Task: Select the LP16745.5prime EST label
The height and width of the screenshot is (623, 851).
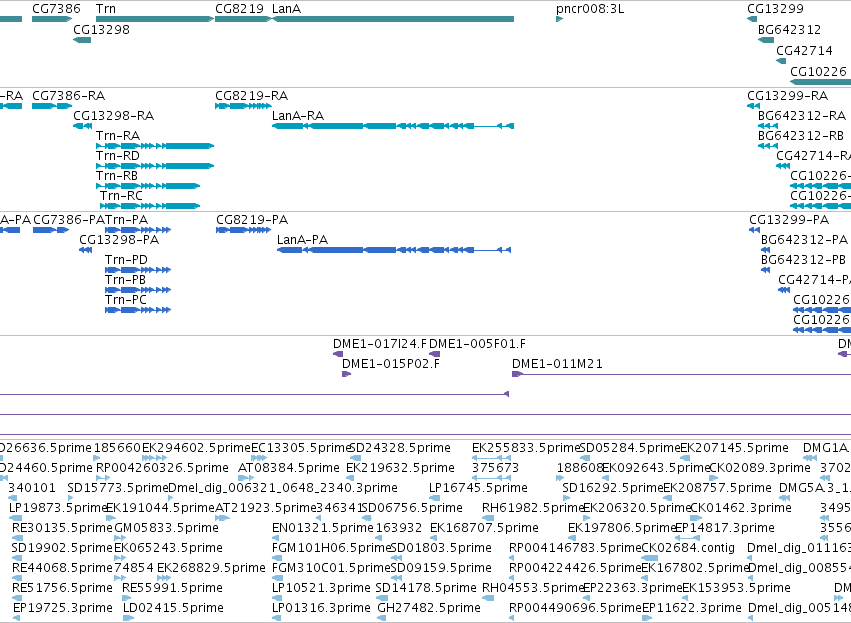Action: 478,488
